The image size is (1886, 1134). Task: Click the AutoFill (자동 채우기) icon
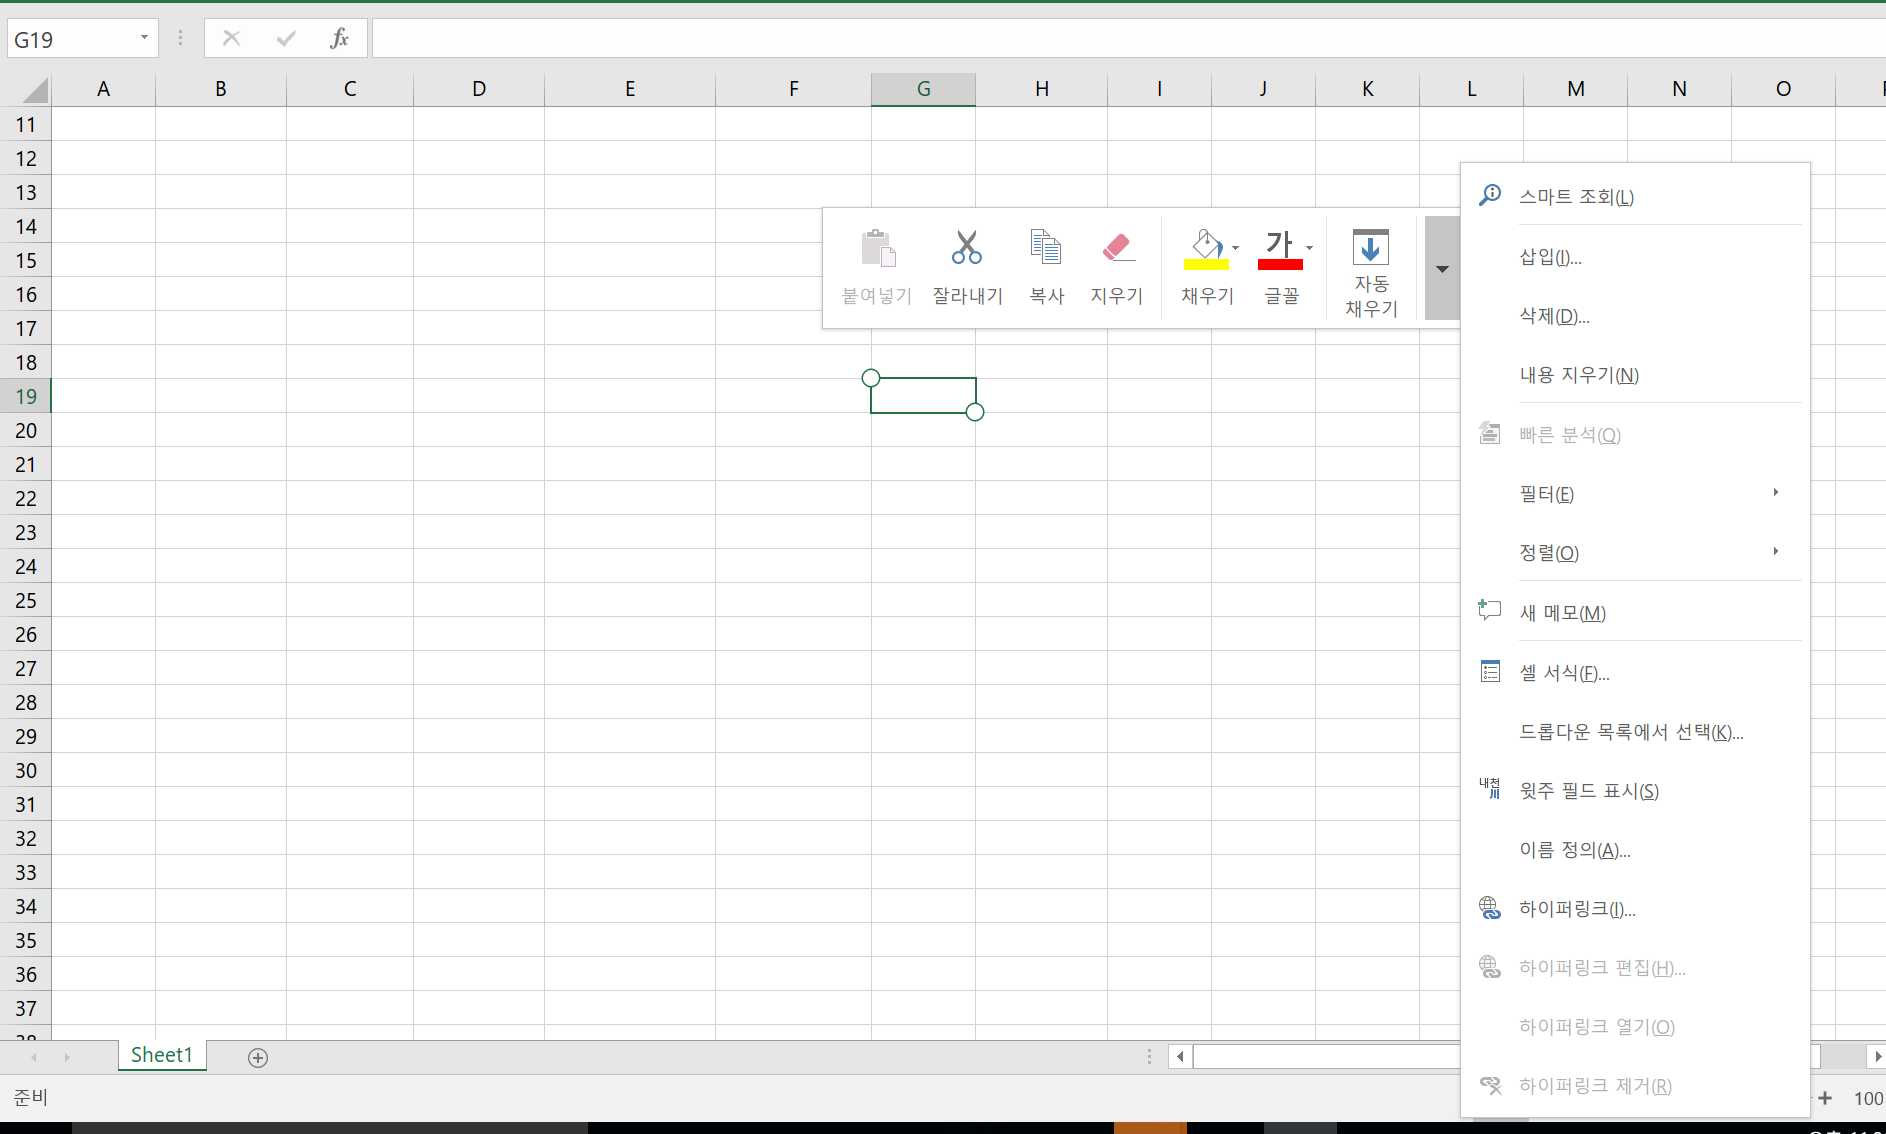click(1370, 248)
